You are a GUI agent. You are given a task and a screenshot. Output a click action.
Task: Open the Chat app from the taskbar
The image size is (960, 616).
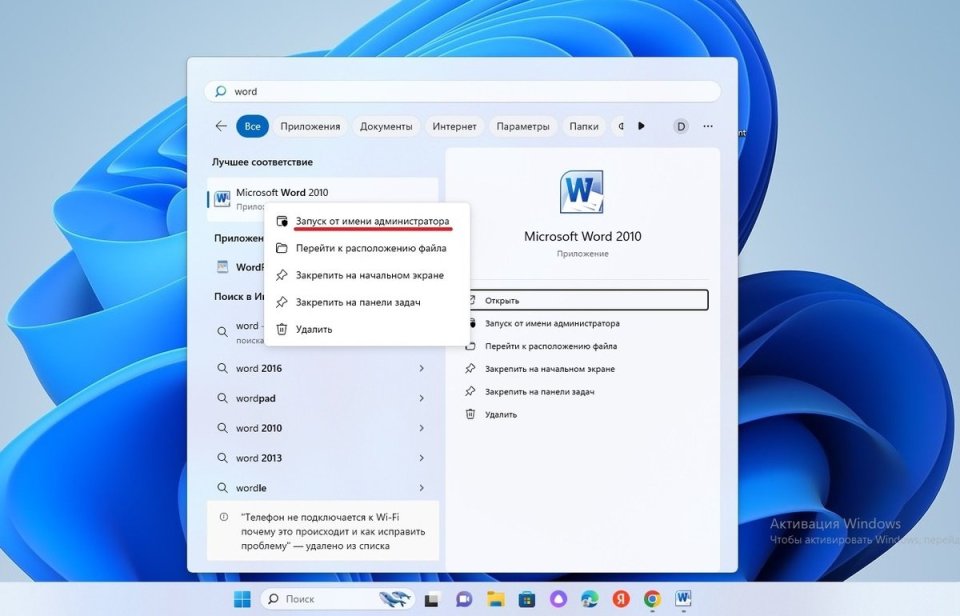[x=462, y=600]
